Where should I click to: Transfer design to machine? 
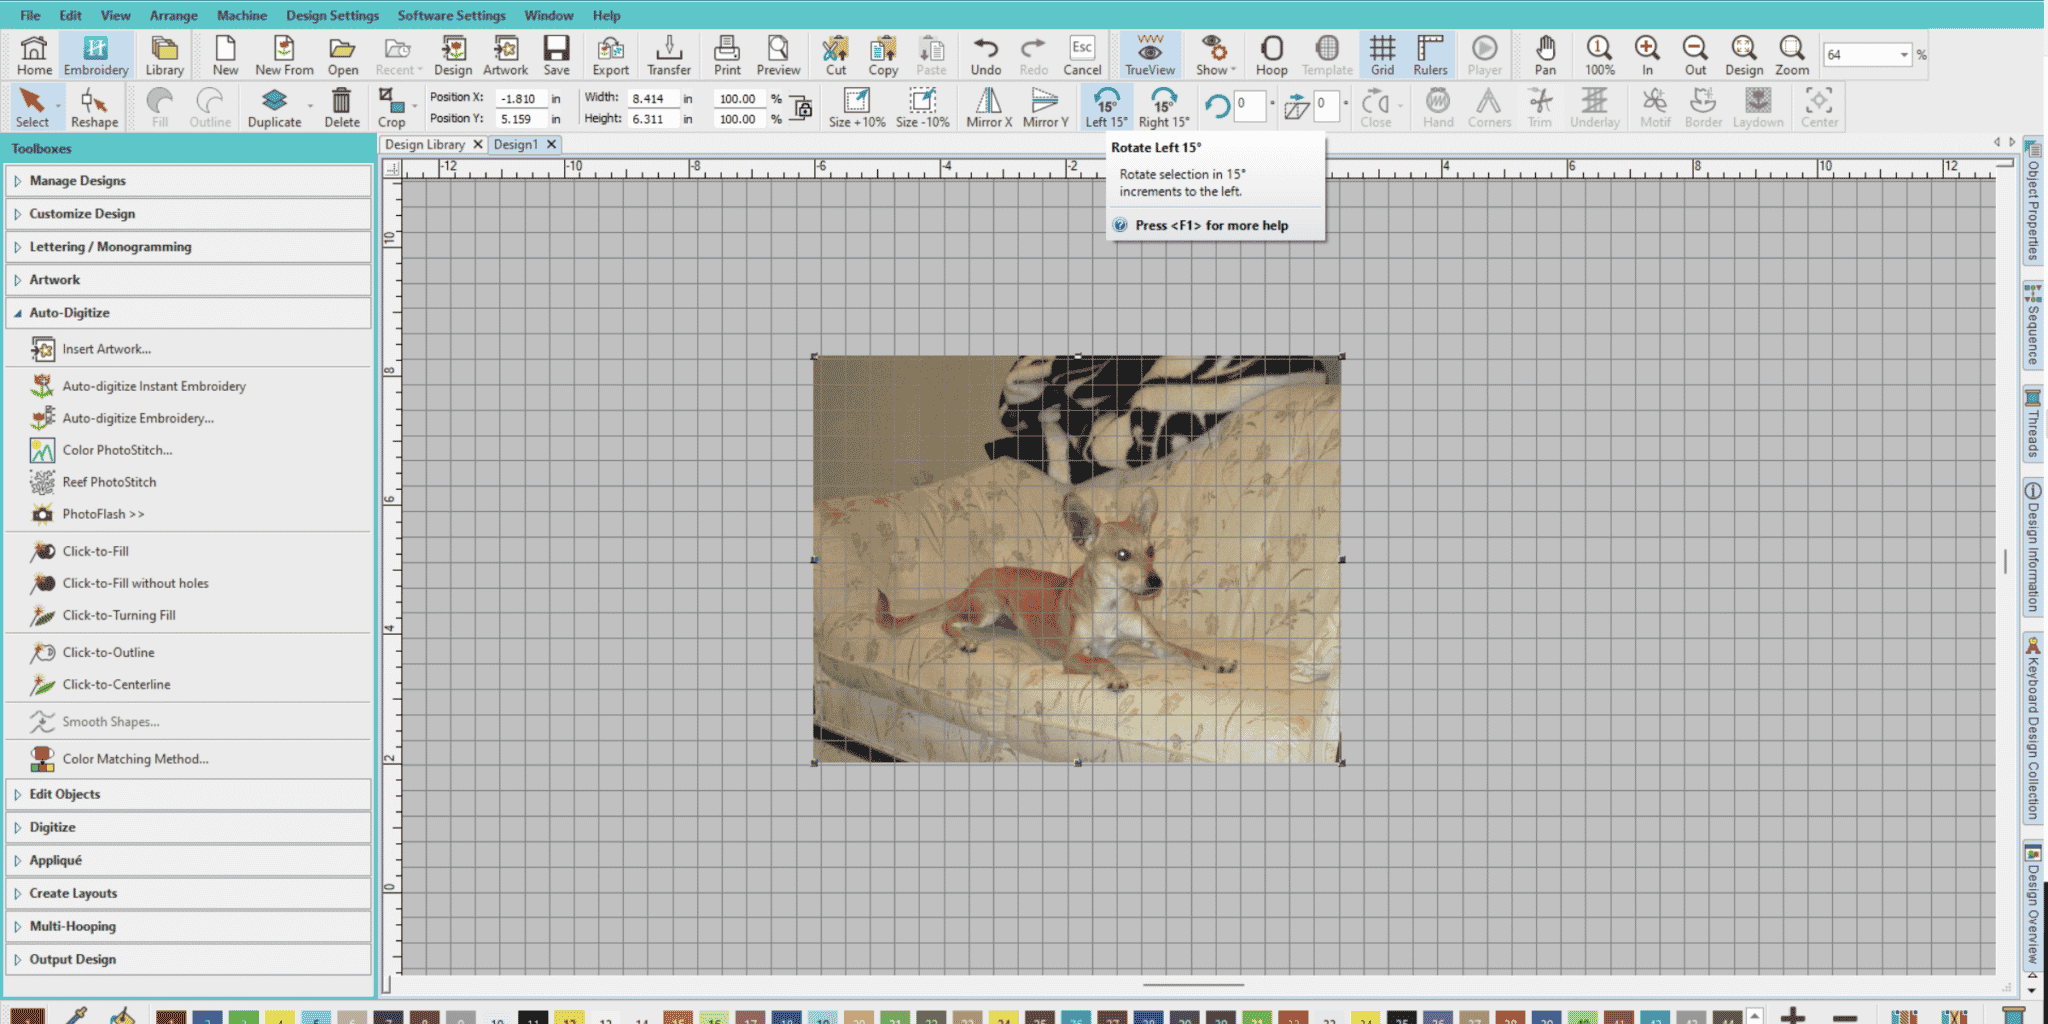pyautogui.click(x=669, y=55)
